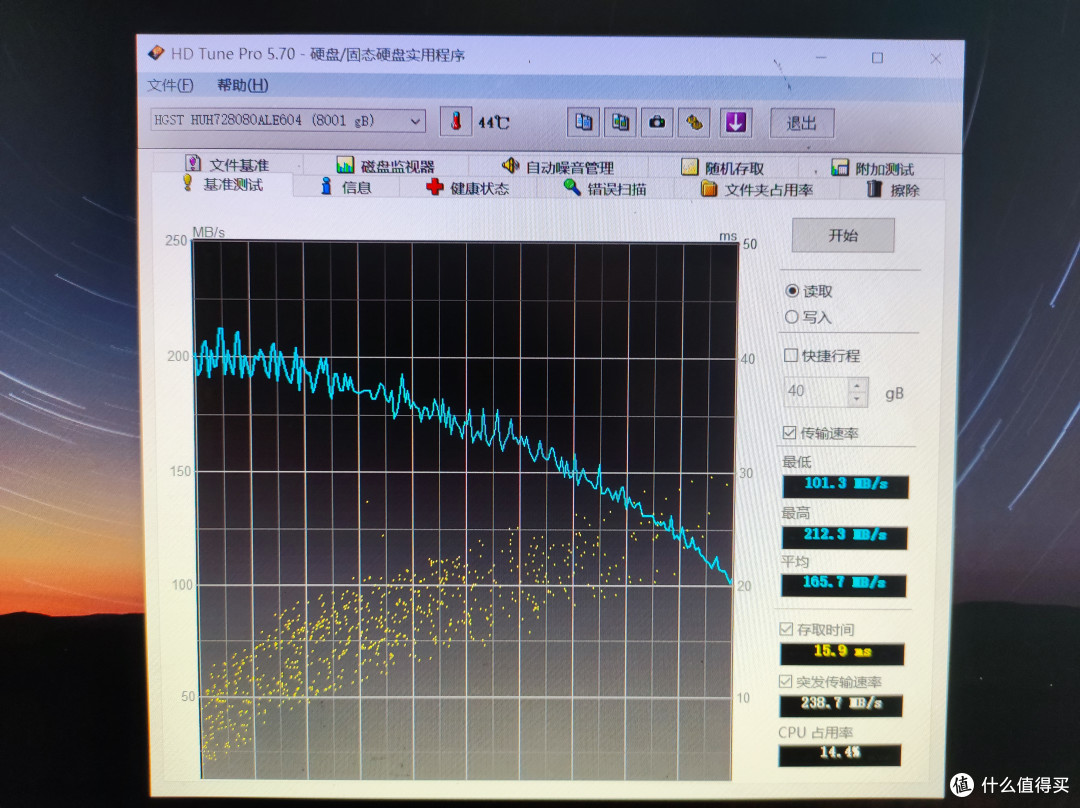
Task: Open the 文件(F) menu
Action: click(169, 85)
